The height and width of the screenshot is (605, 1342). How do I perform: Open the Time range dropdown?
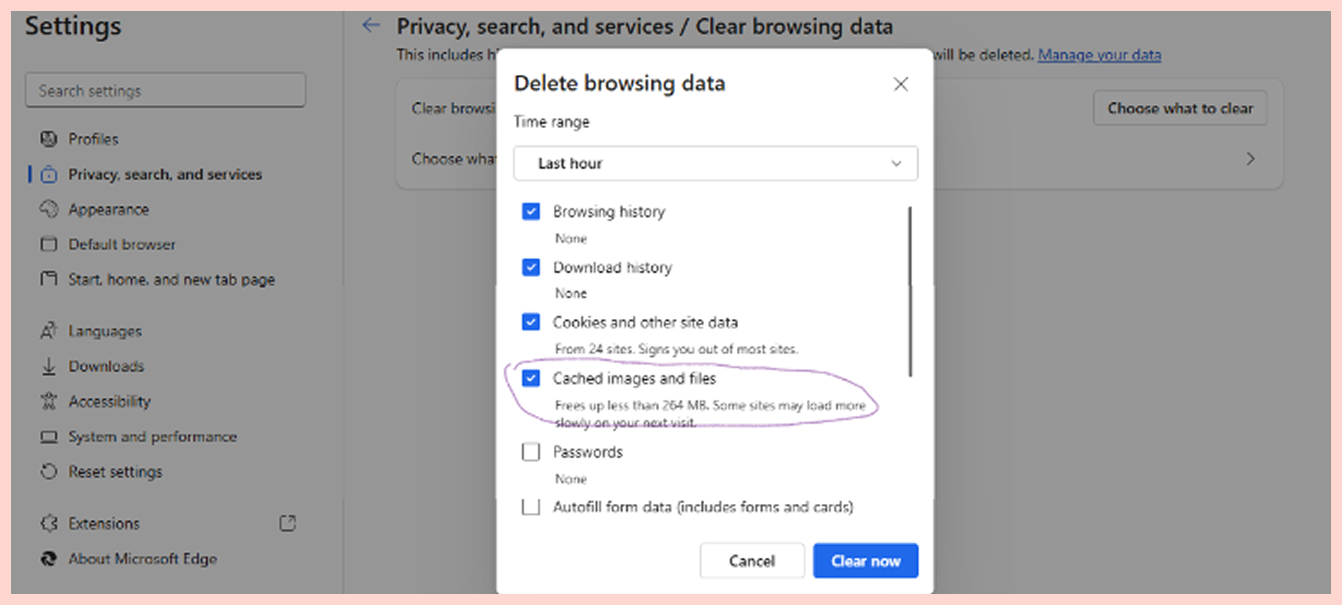[715, 164]
